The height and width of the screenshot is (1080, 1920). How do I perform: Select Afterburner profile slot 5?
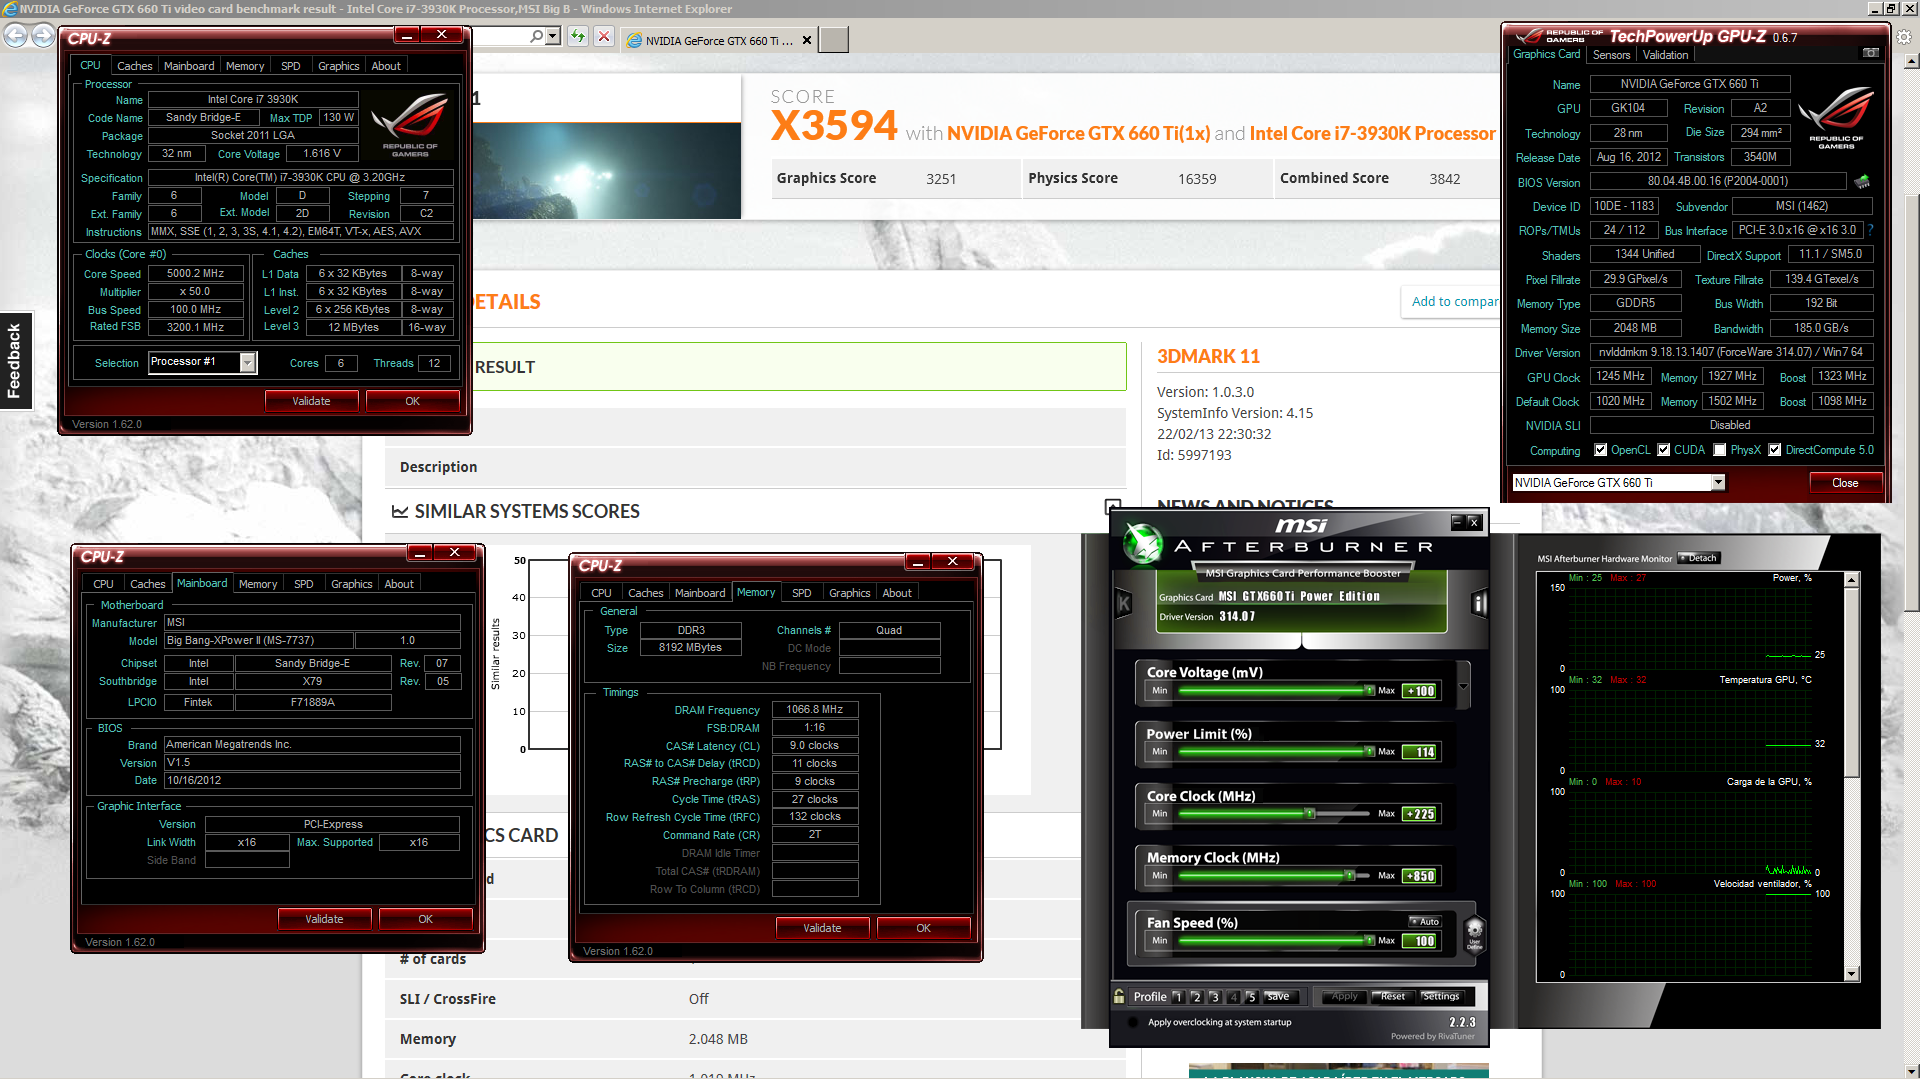(1251, 997)
